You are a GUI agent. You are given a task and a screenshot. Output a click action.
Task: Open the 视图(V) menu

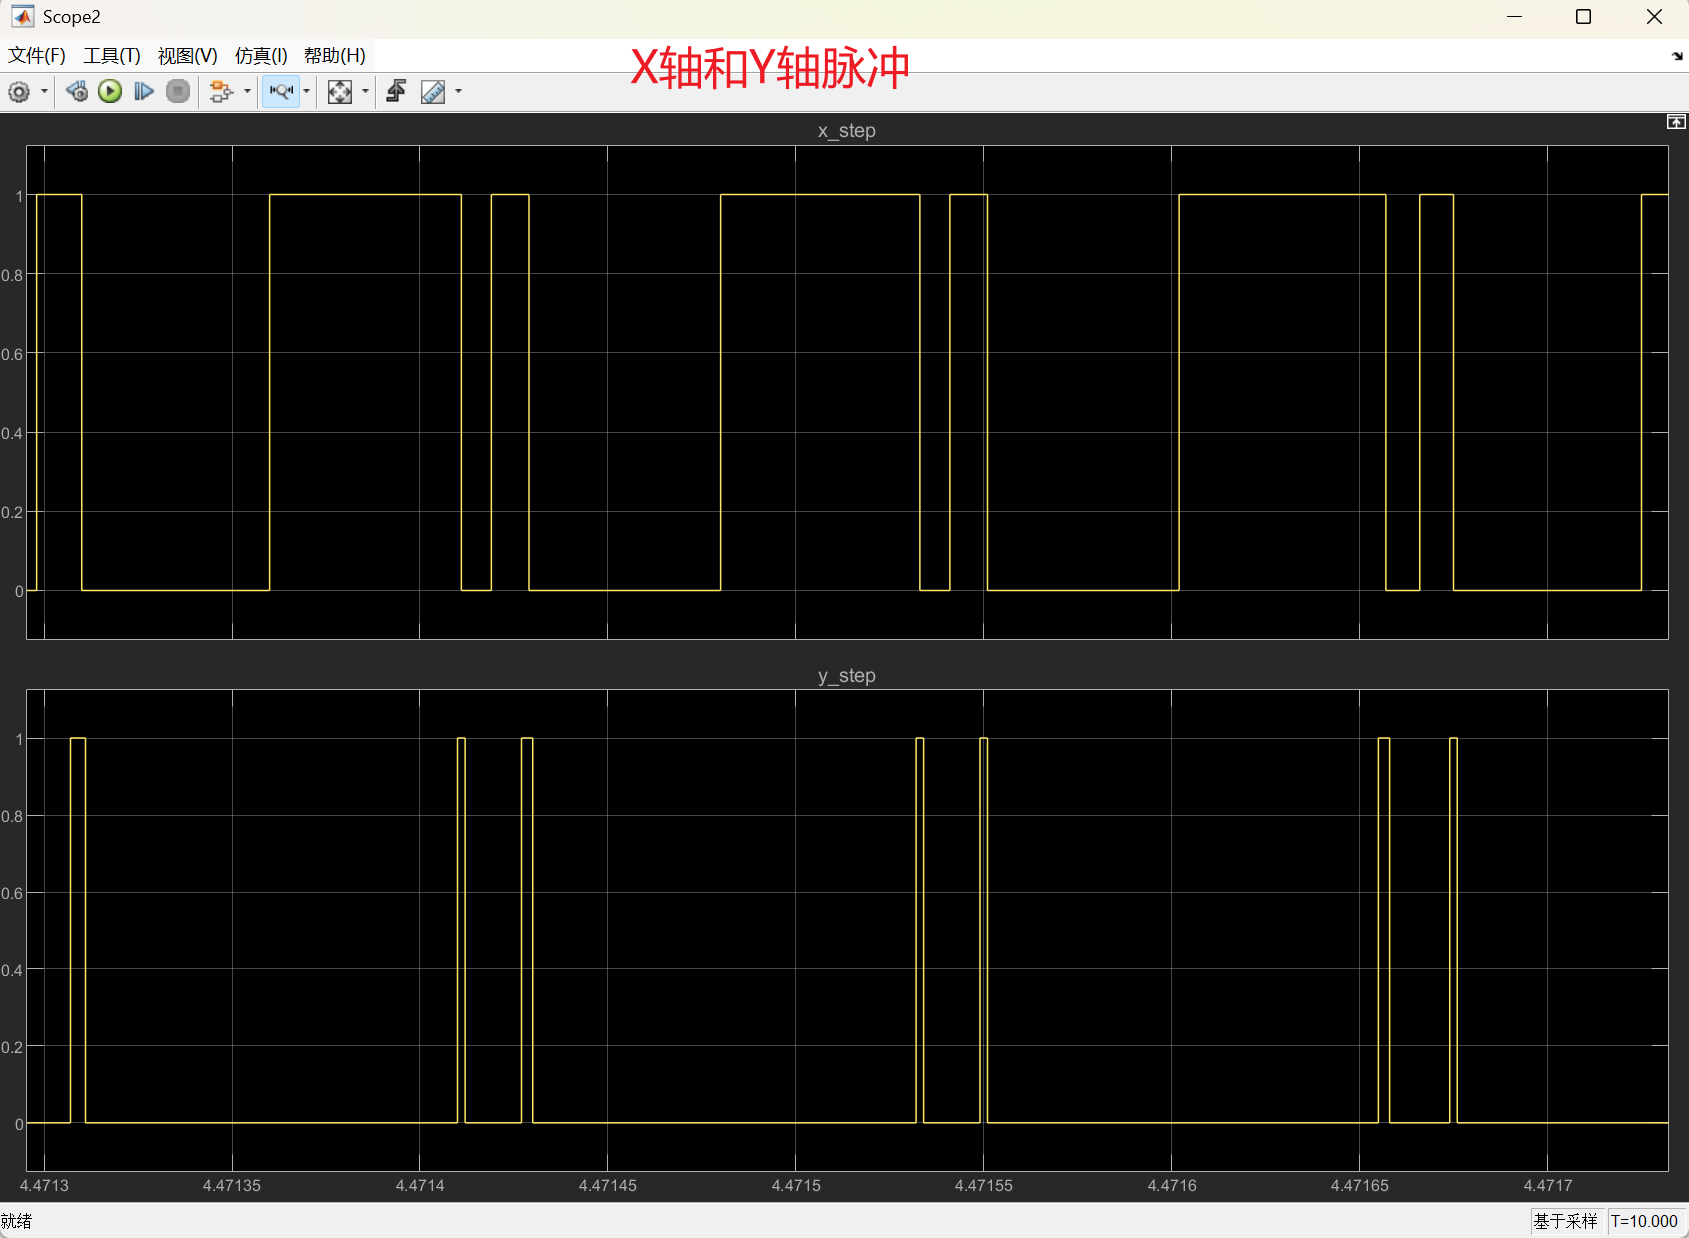188,56
